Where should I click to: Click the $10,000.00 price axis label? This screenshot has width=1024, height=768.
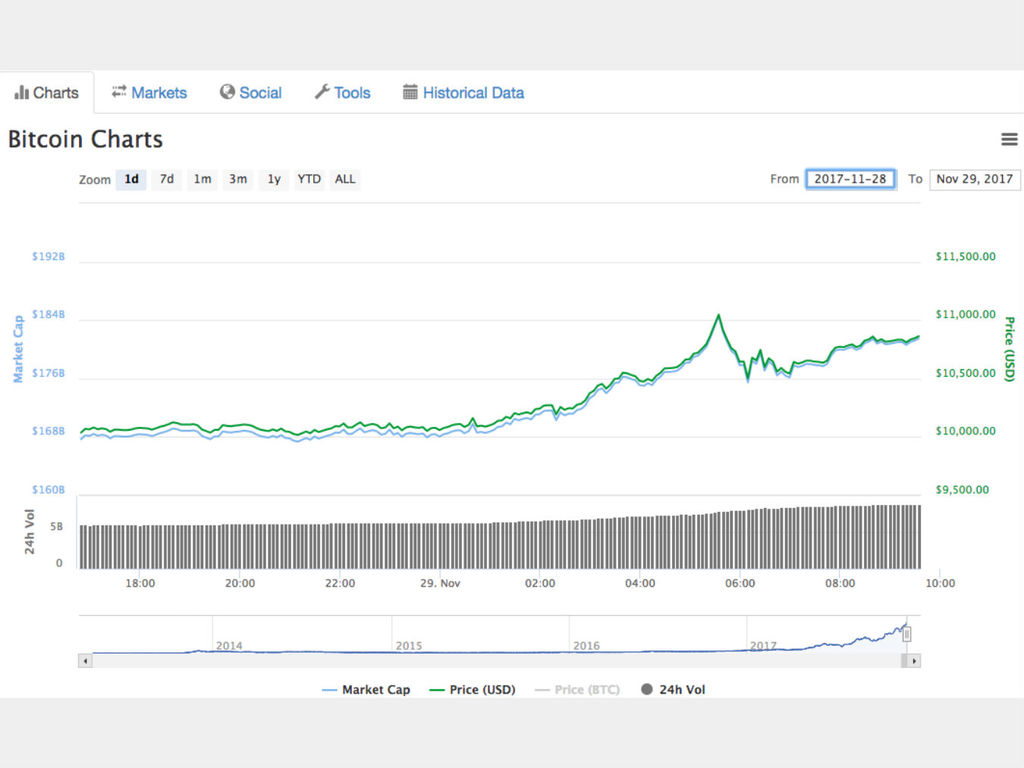pos(965,431)
